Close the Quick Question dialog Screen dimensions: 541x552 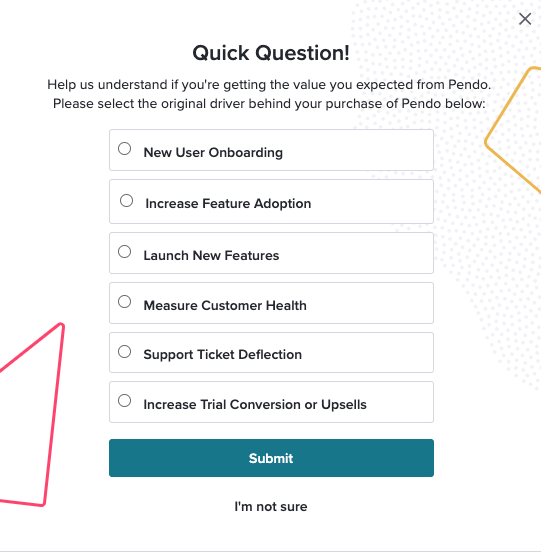coord(525,19)
